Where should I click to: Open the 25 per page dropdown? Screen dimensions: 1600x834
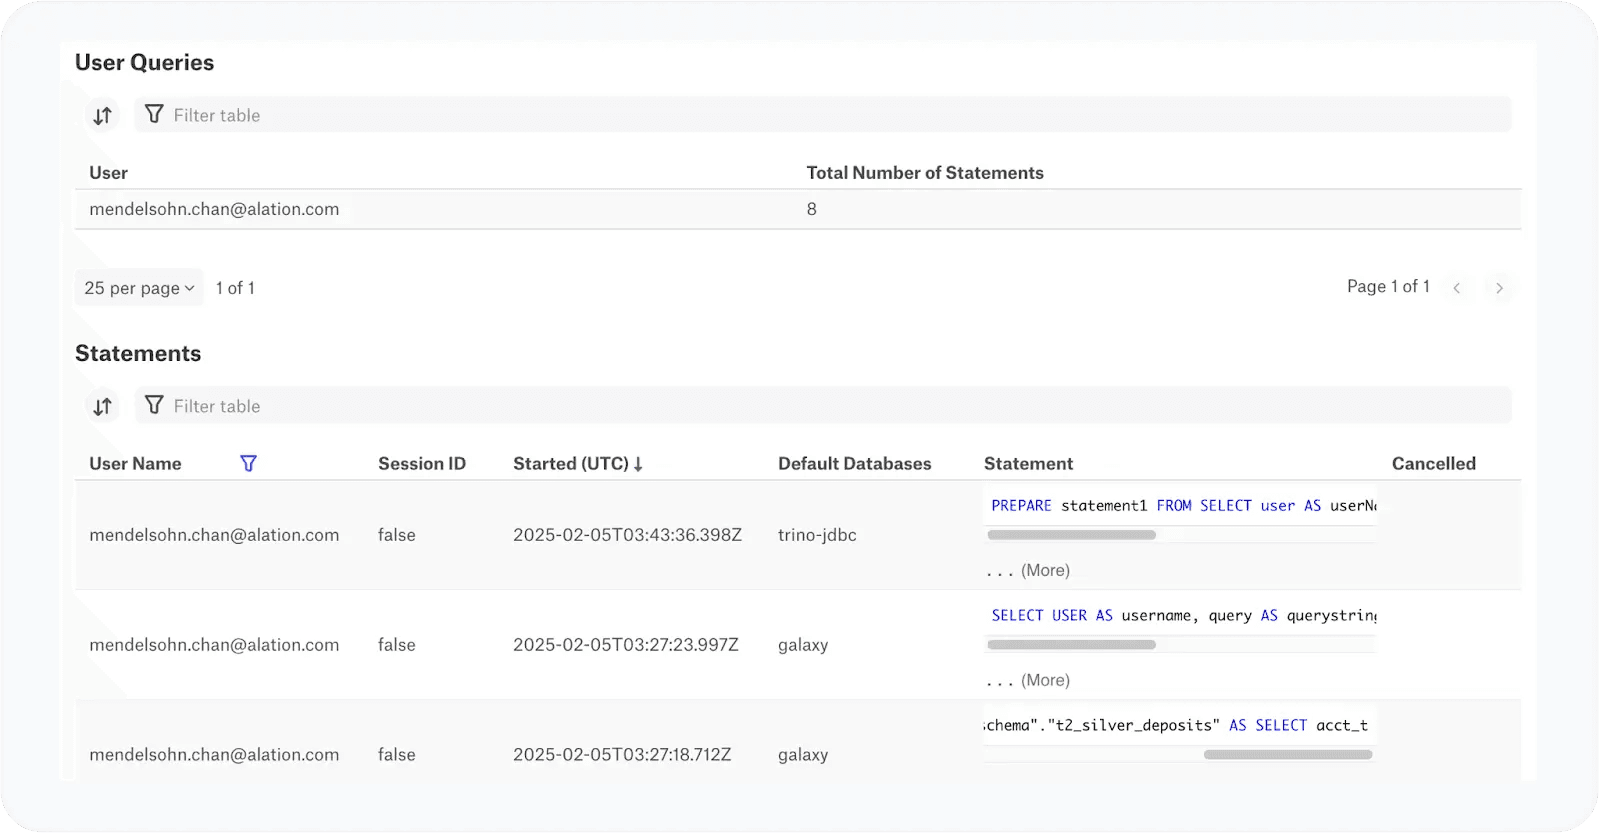139,288
